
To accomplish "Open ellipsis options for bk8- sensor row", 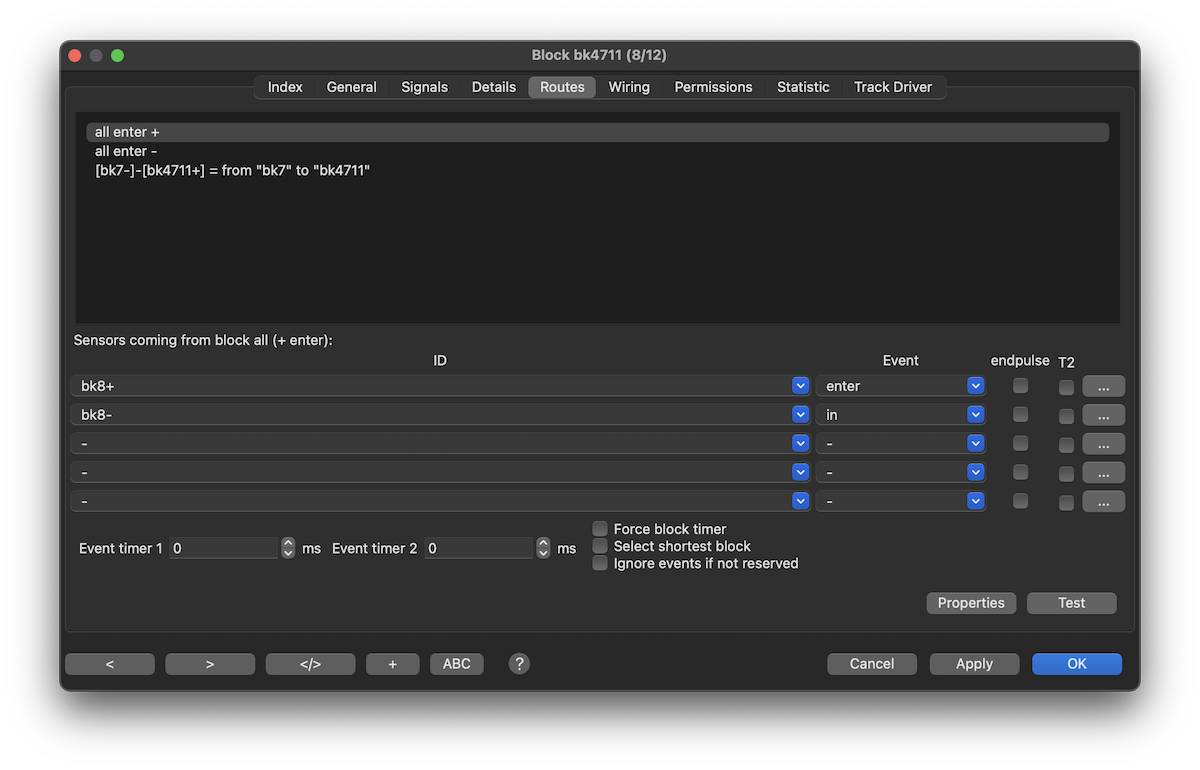I will (1103, 415).
